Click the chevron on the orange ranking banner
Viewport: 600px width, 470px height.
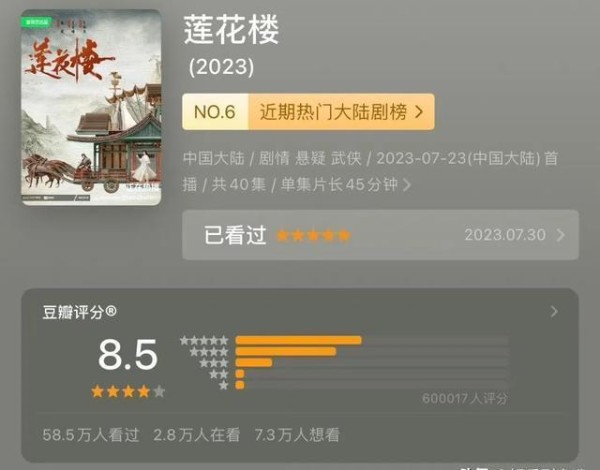[x=419, y=112]
